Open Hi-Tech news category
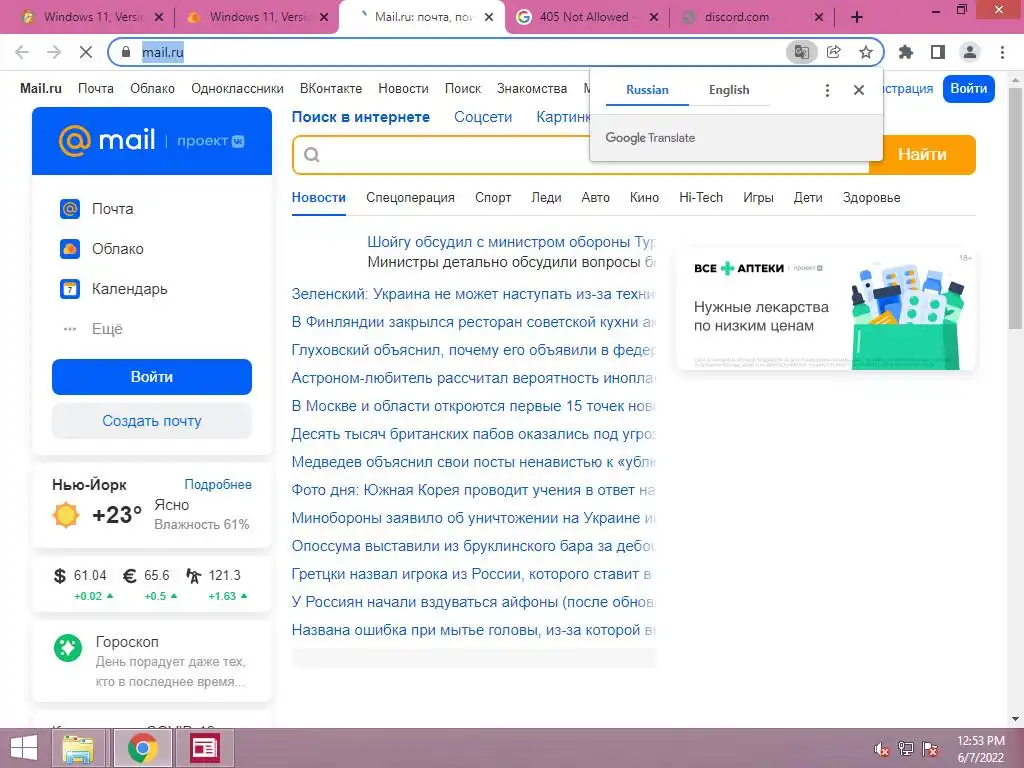The width and height of the screenshot is (1024, 768). (x=701, y=198)
